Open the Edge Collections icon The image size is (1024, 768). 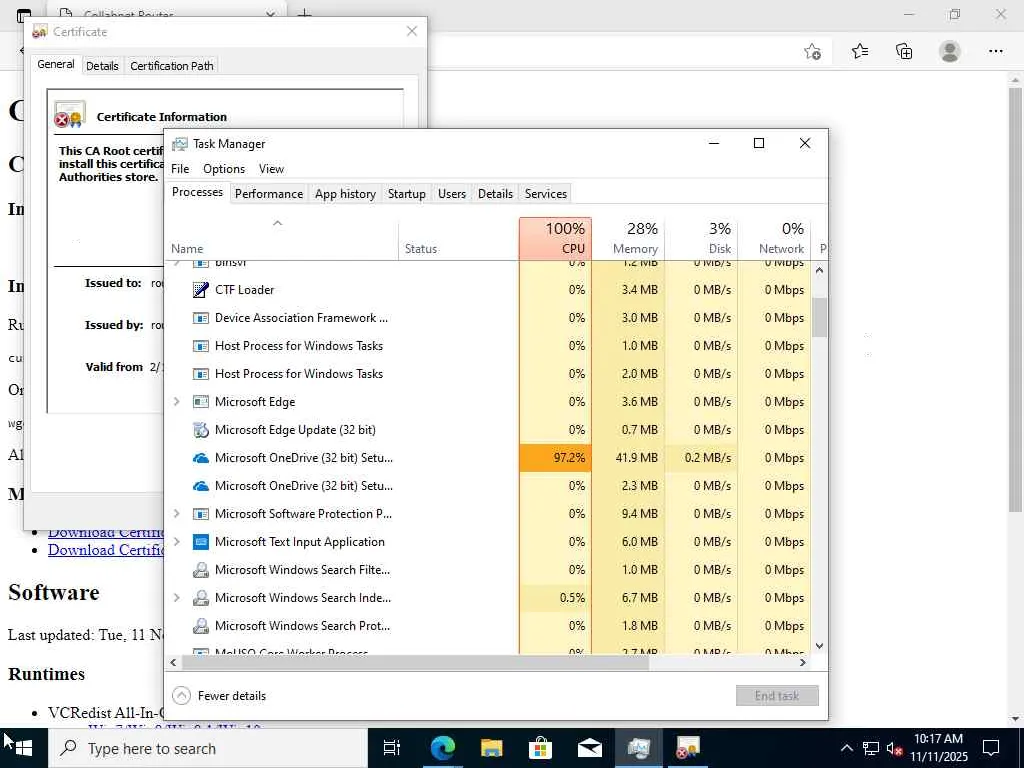(x=904, y=51)
